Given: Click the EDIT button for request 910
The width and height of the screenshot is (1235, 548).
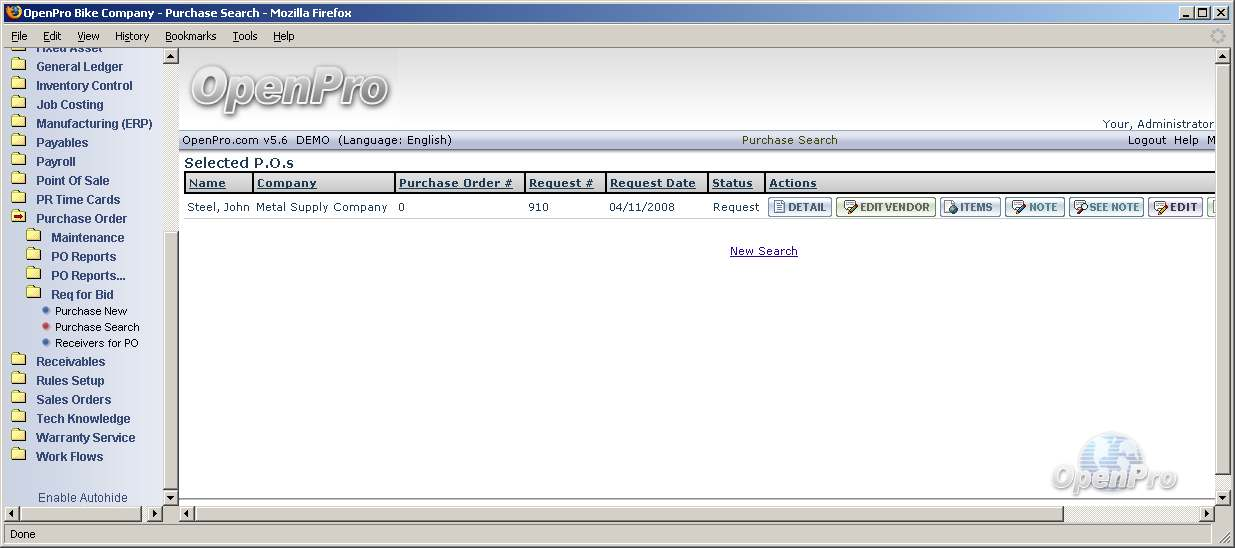Looking at the screenshot, I should point(1175,207).
